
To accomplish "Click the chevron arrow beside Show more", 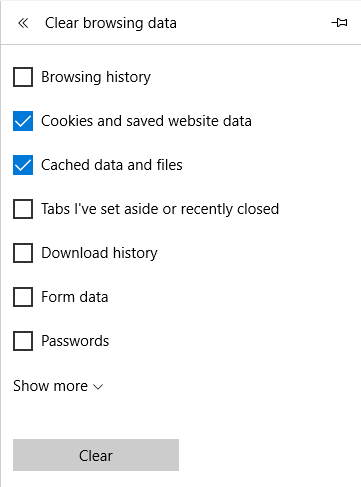I will coord(98,387).
